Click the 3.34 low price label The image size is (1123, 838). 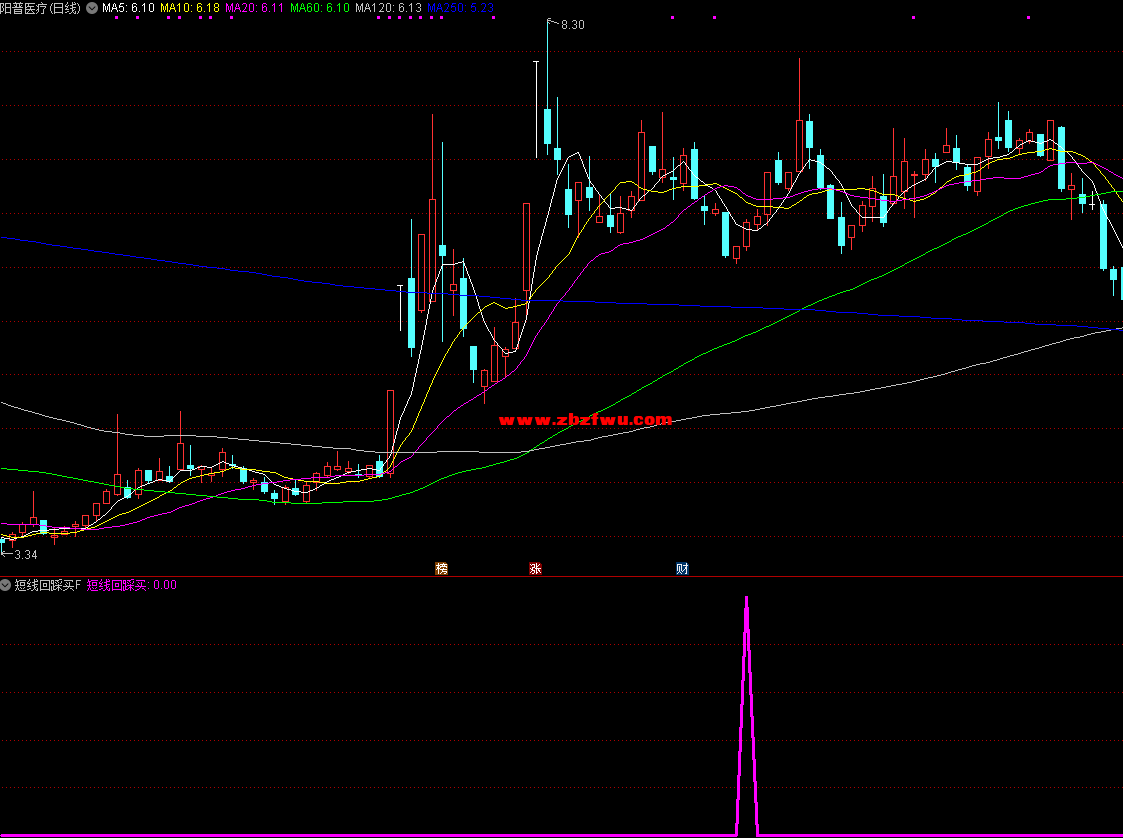(x=26, y=554)
